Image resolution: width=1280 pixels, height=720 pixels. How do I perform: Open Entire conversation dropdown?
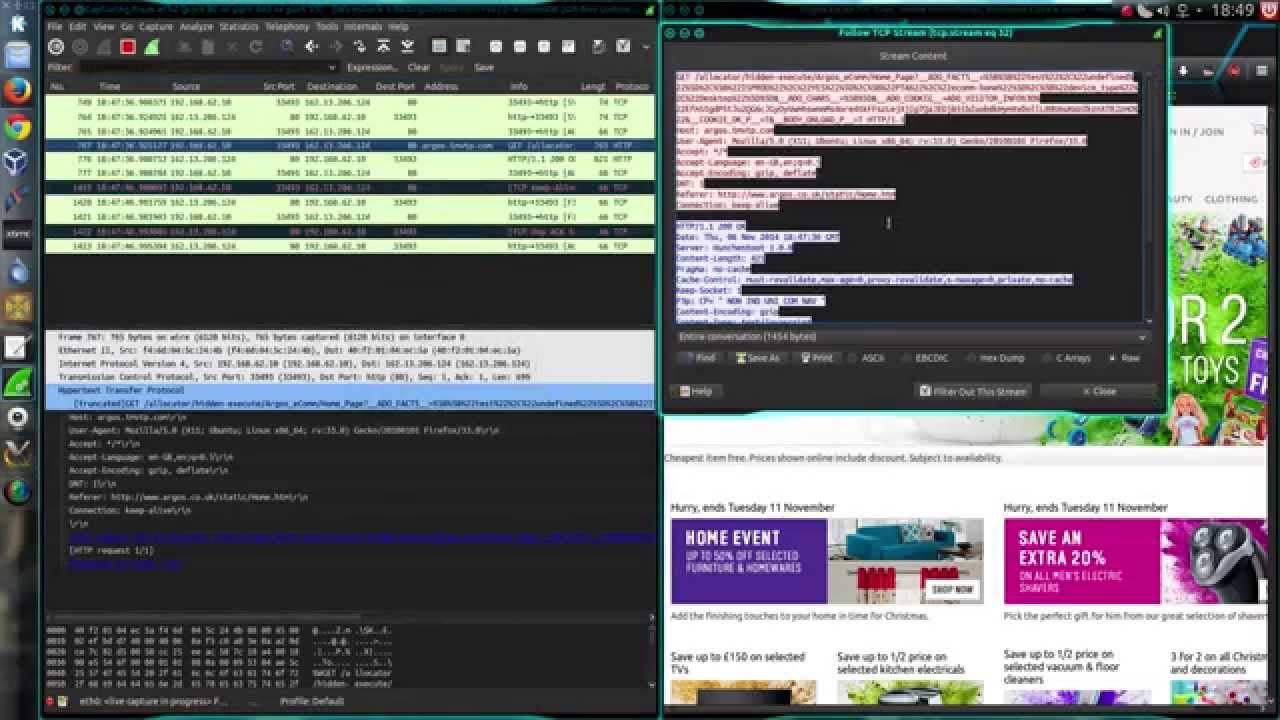(x=912, y=337)
